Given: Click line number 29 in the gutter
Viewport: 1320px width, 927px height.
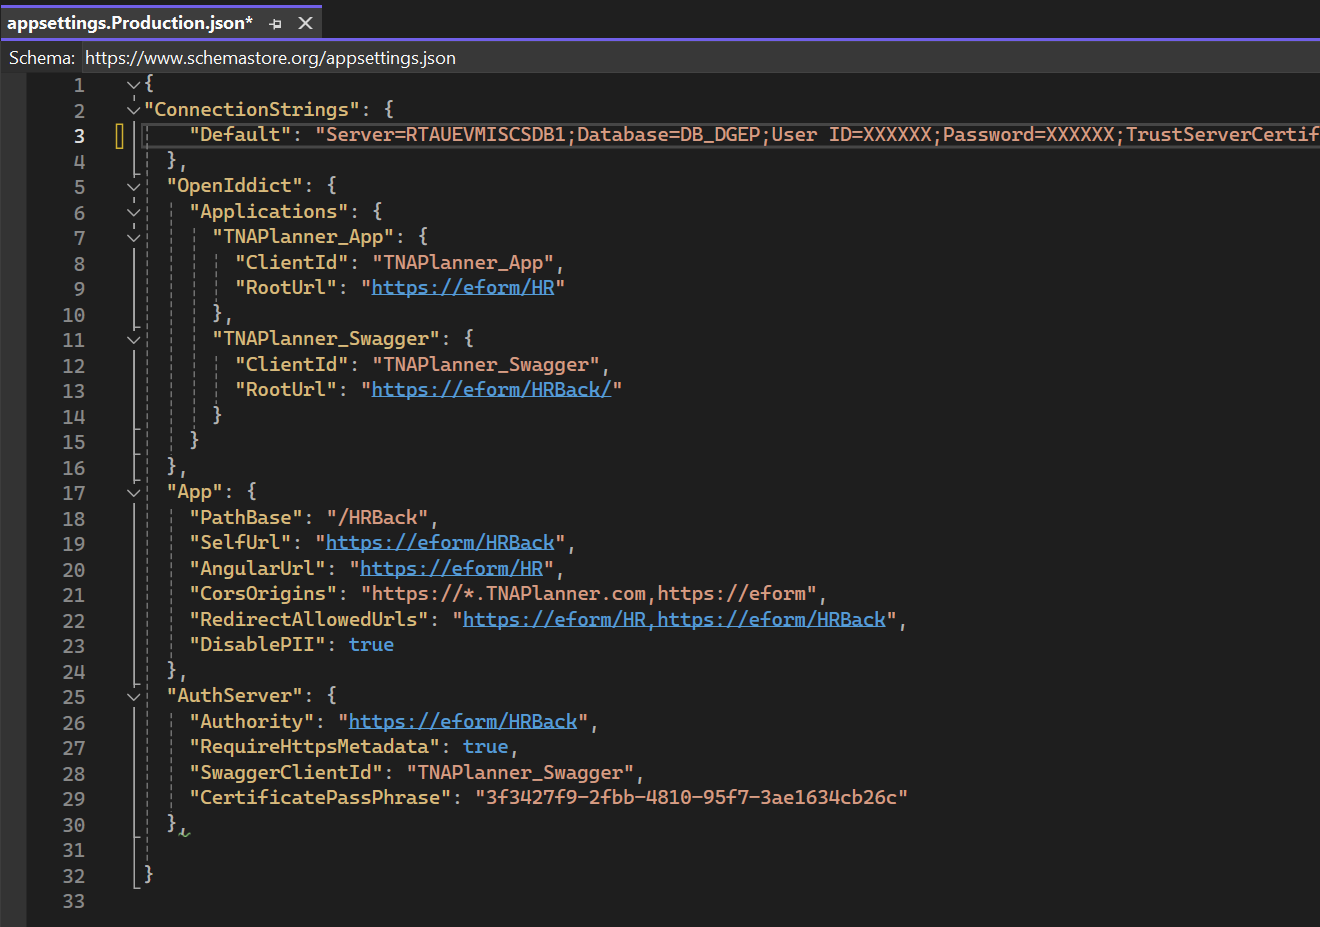Looking at the screenshot, I should [x=74, y=799].
